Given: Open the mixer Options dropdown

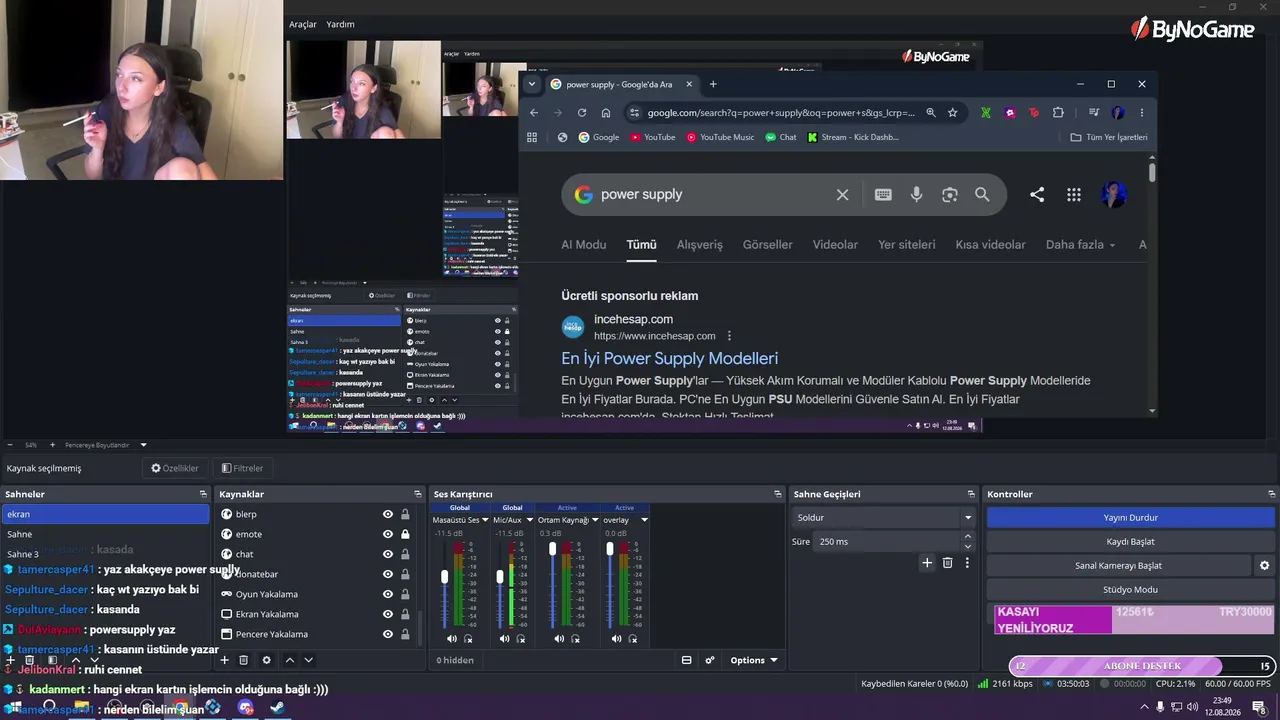Looking at the screenshot, I should (x=754, y=660).
